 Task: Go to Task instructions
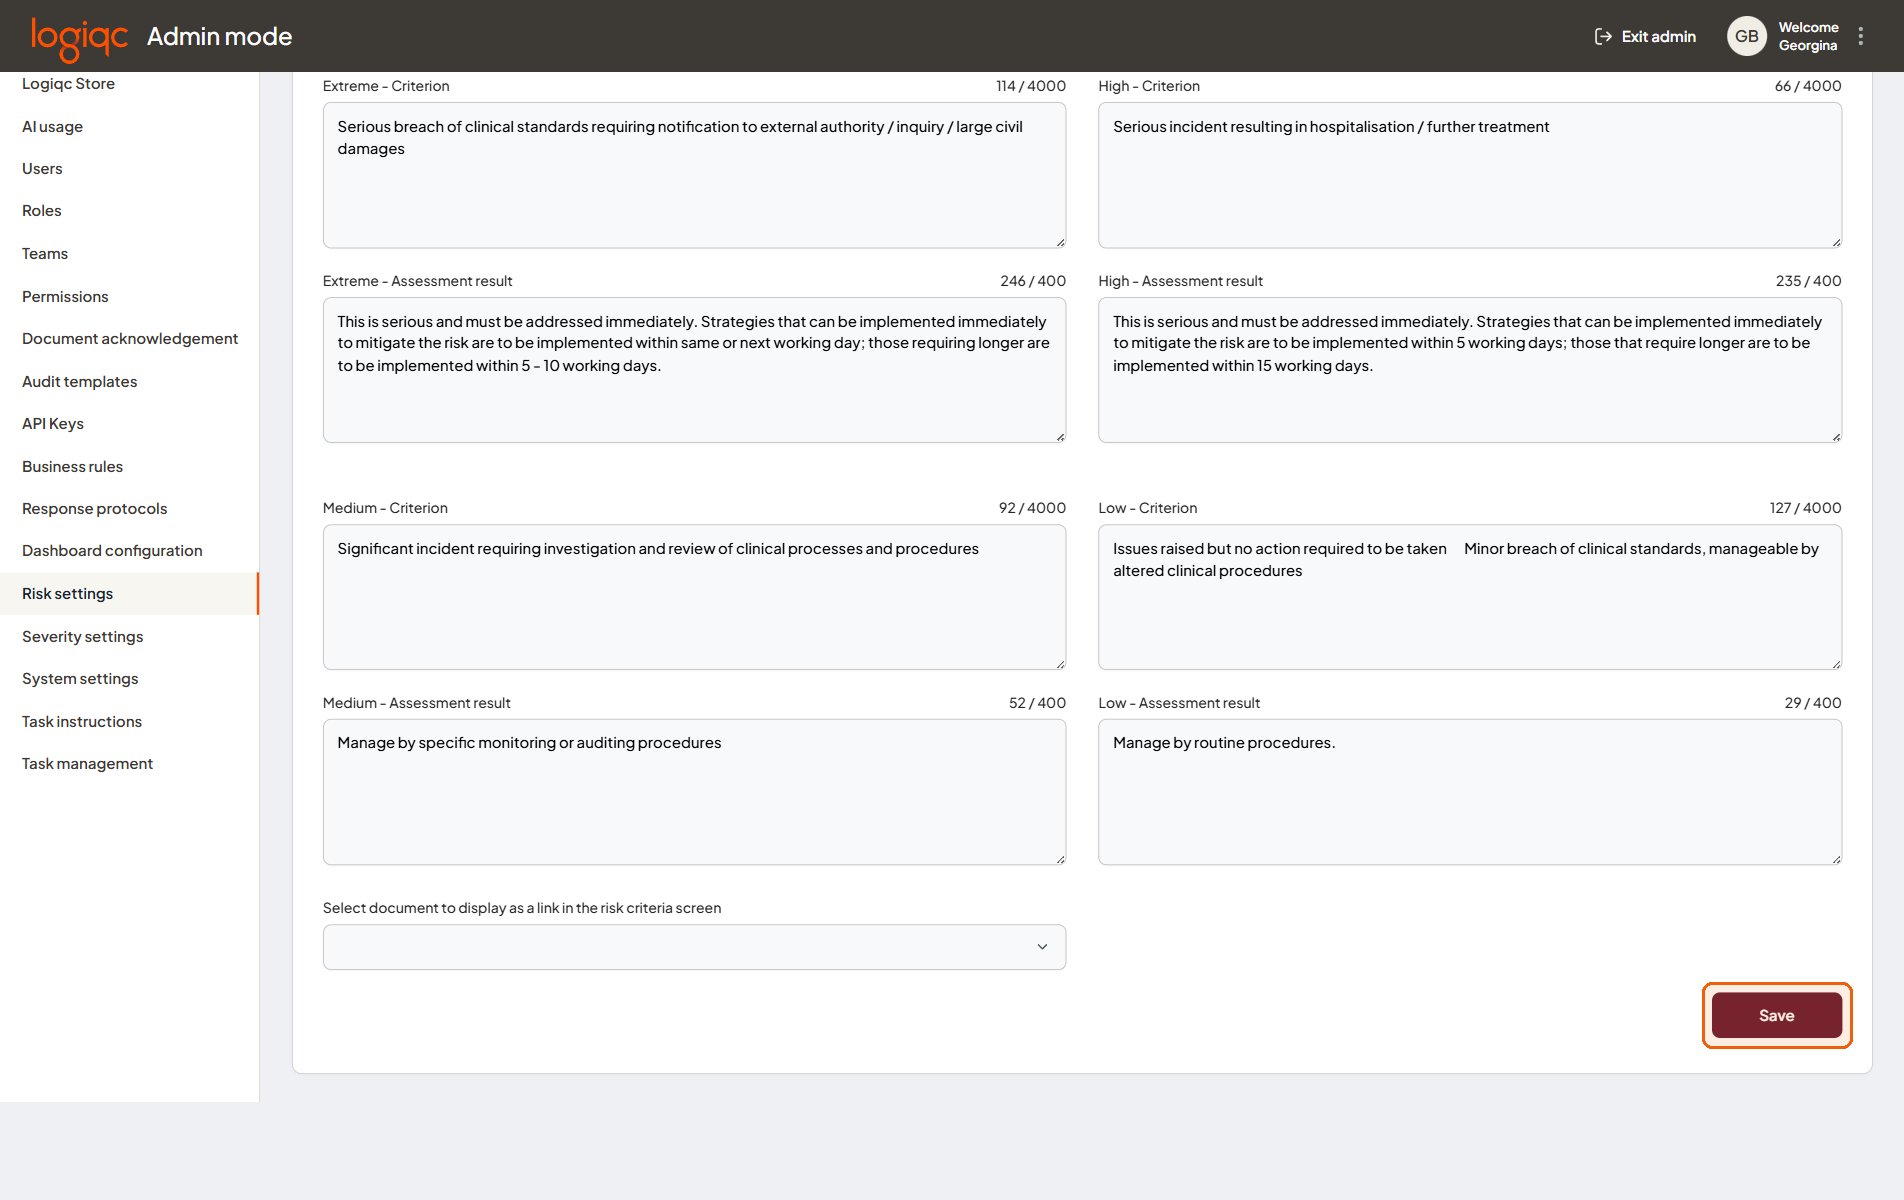(x=82, y=722)
